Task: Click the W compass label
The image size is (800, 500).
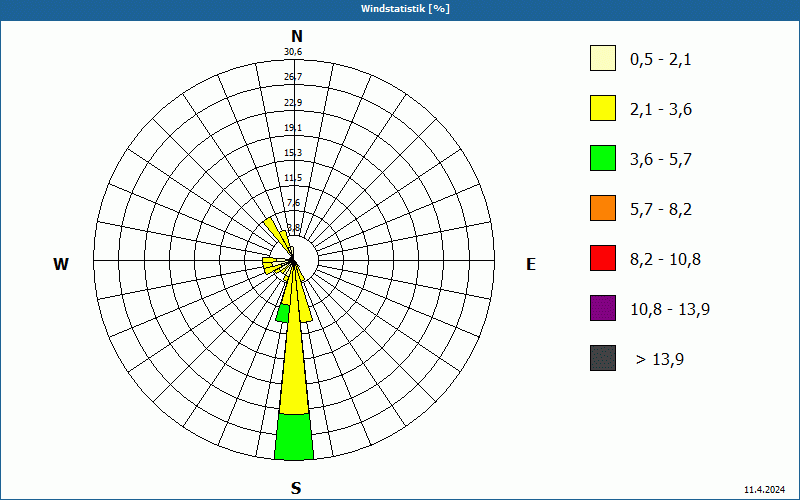Action: 61,264
